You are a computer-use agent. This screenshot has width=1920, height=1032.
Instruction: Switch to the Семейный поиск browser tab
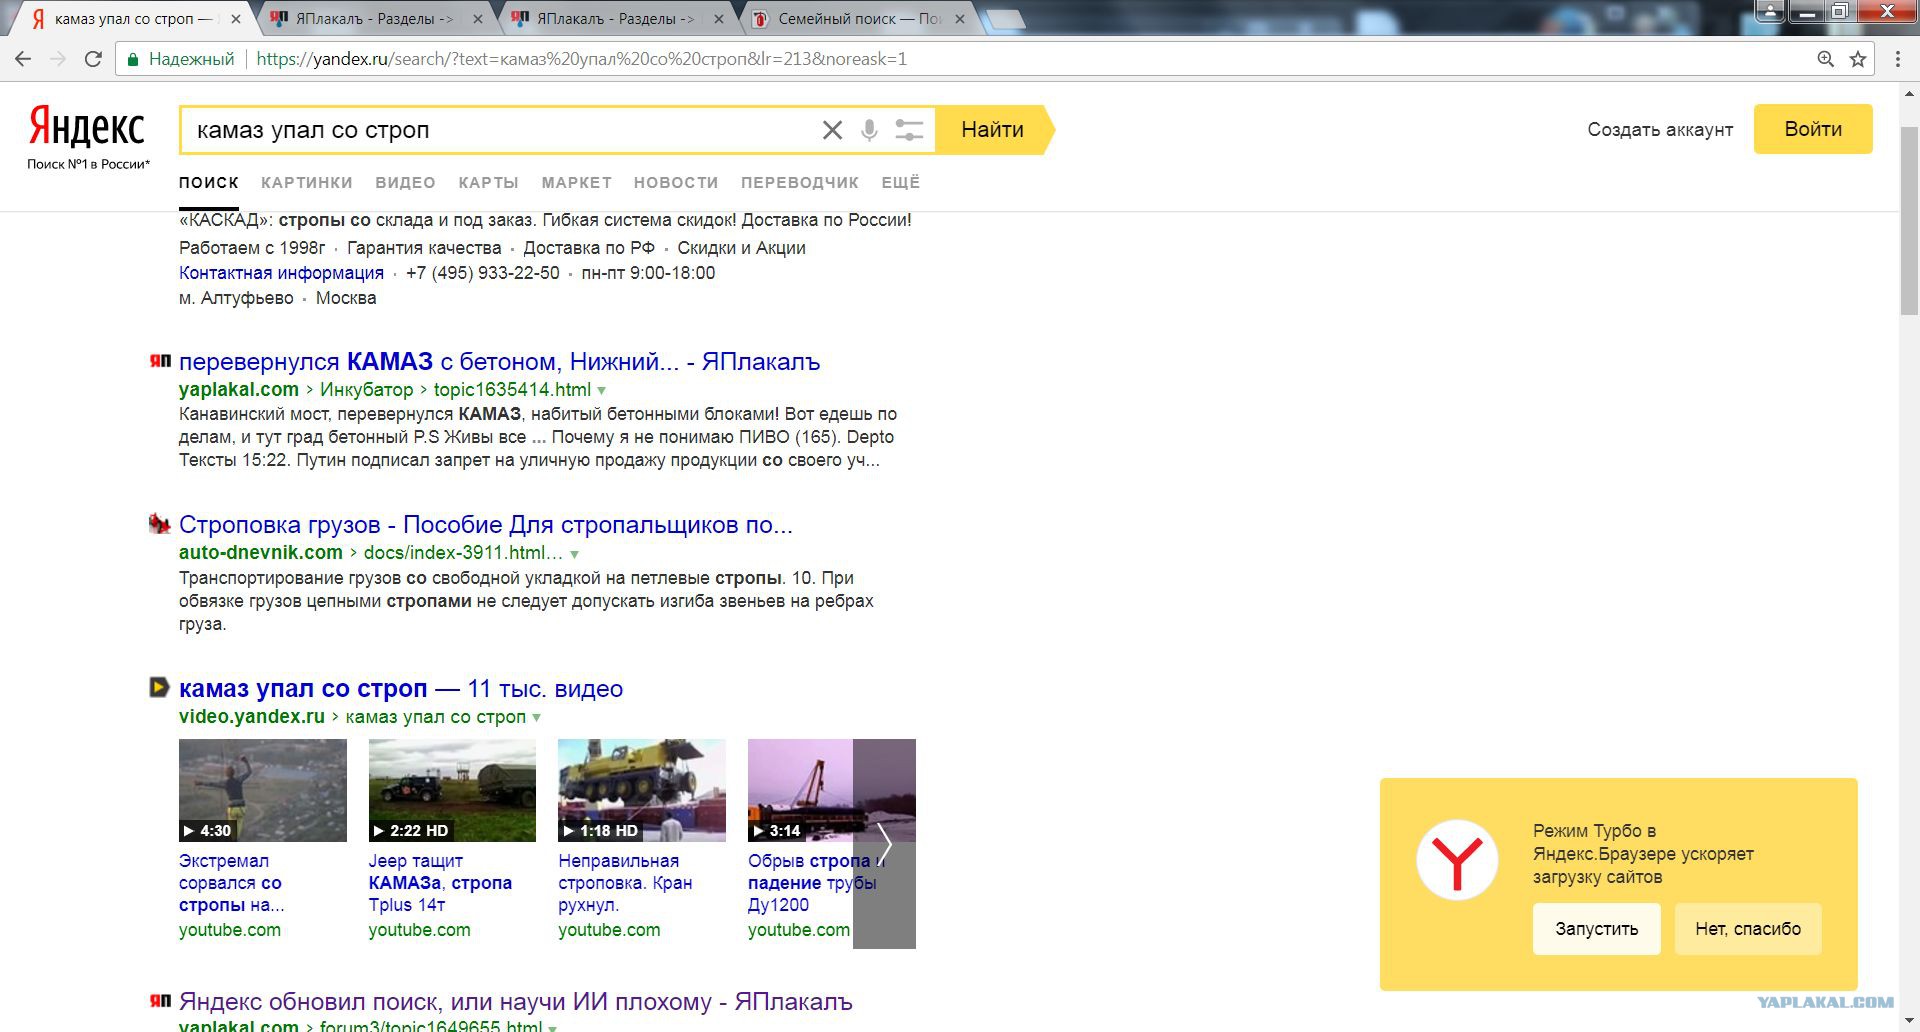(x=857, y=19)
